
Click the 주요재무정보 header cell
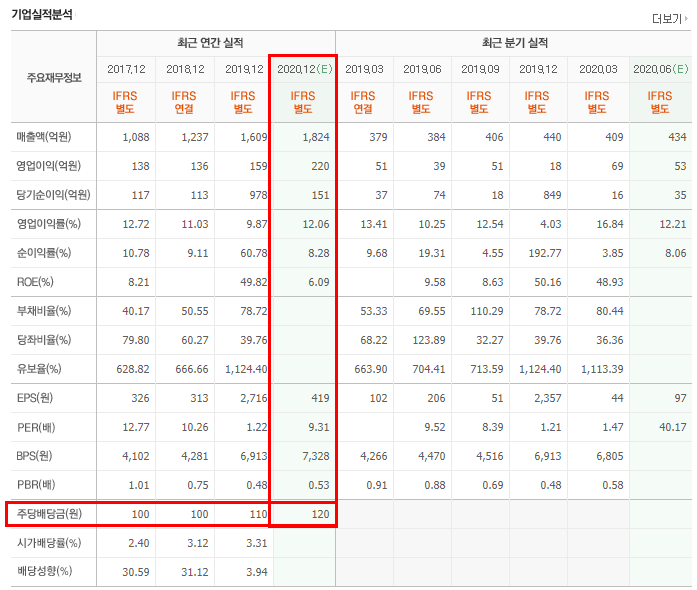(x=54, y=78)
